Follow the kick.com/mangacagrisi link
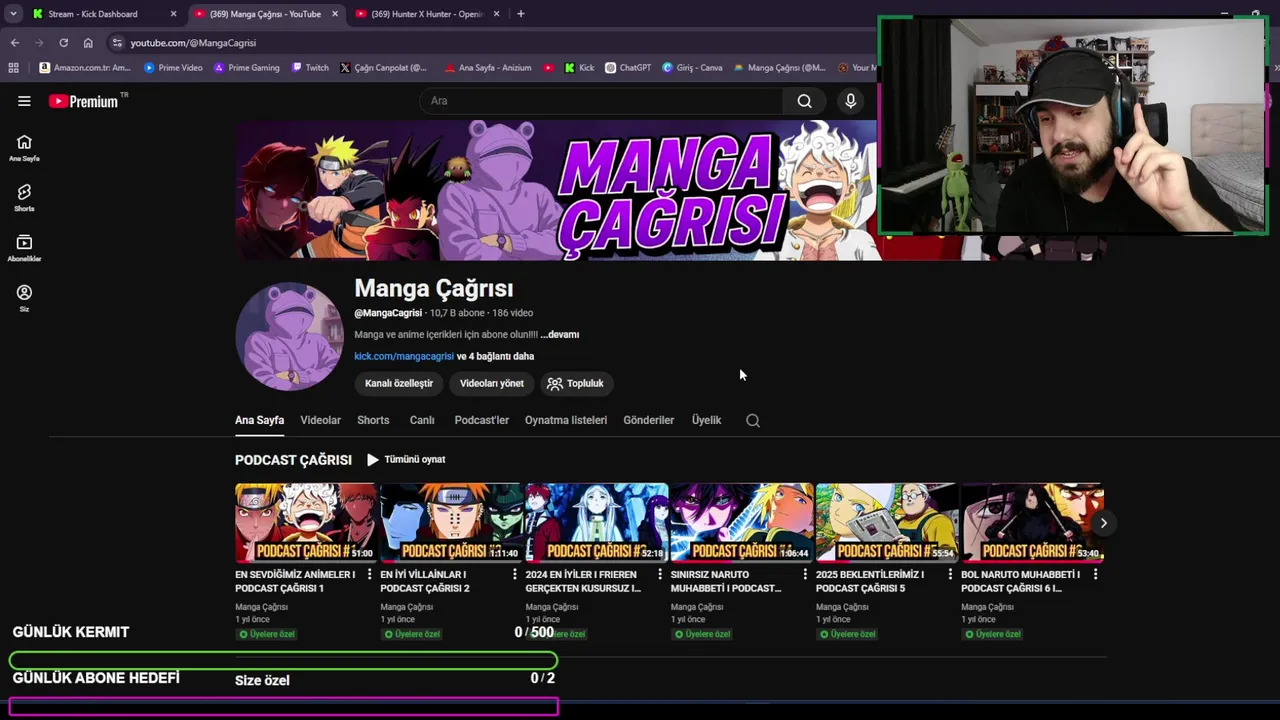 [403, 356]
